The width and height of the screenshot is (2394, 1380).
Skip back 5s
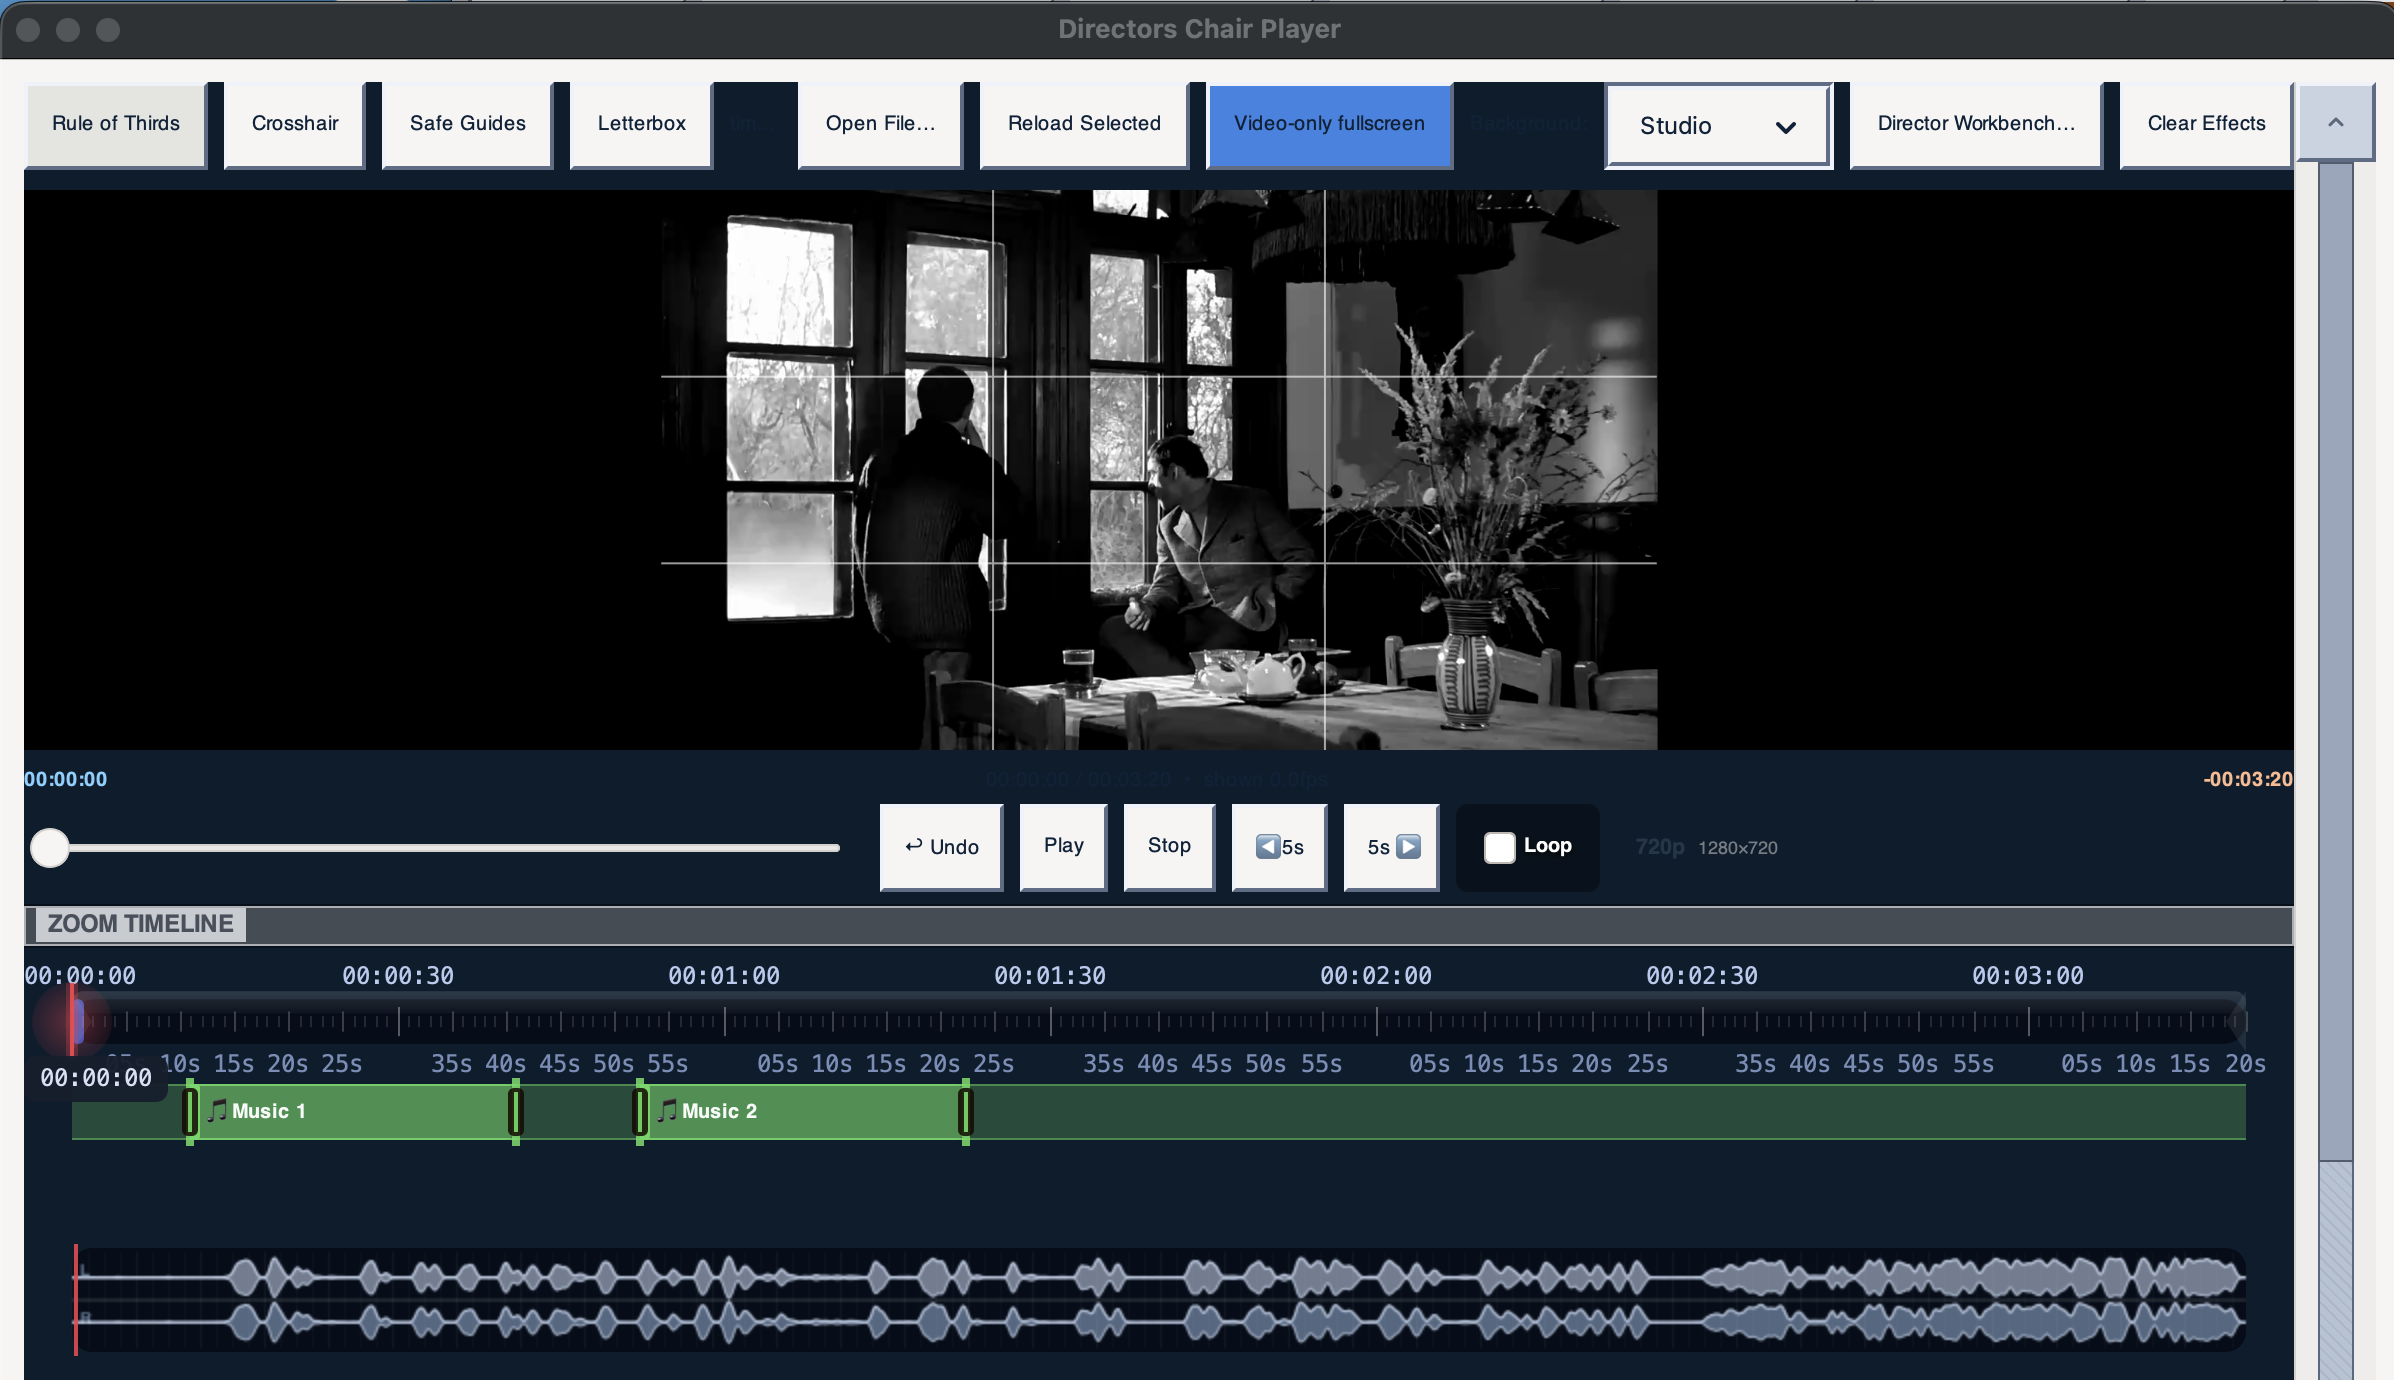point(1279,847)
